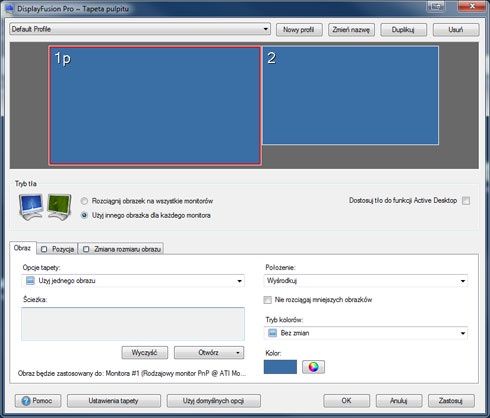Toggle the checkbox on the Pozycja tab

[44, 249]
